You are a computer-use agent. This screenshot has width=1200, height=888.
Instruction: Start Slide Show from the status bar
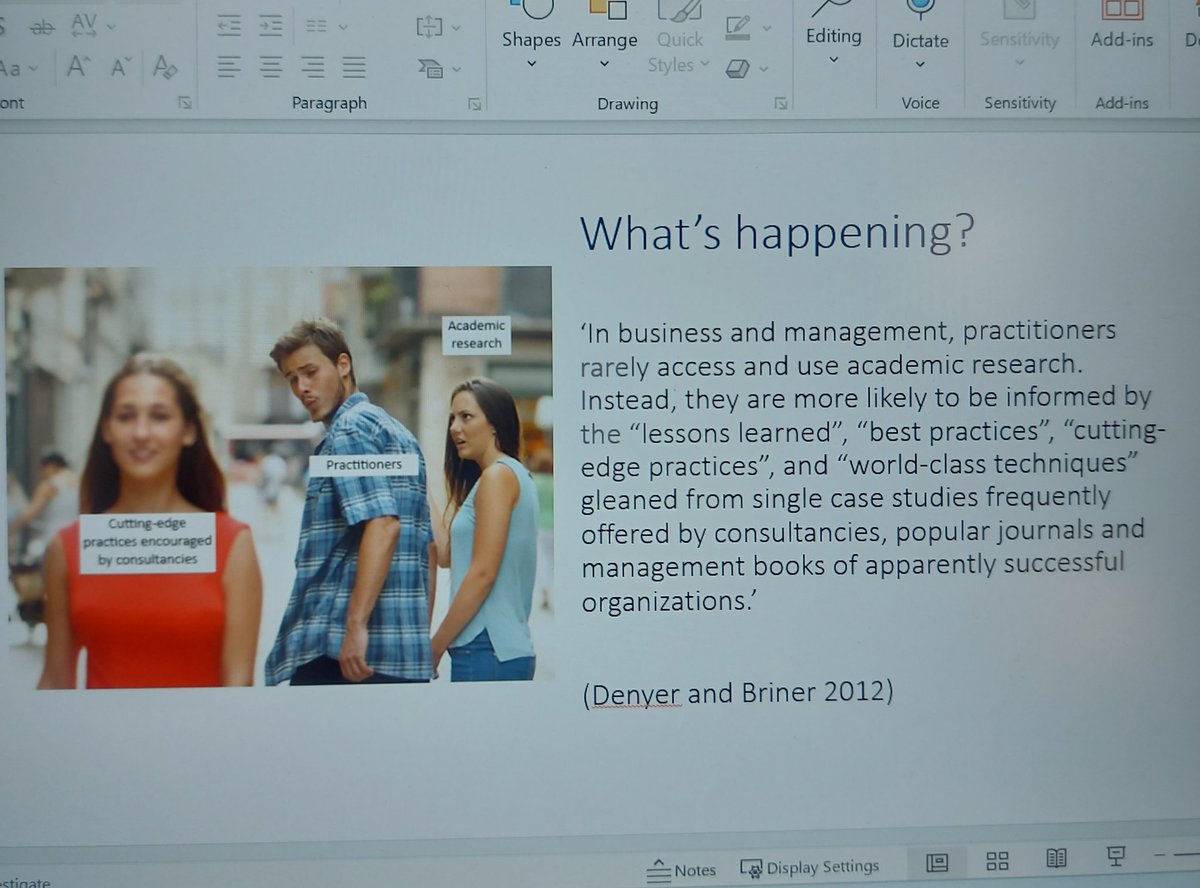1116,855
